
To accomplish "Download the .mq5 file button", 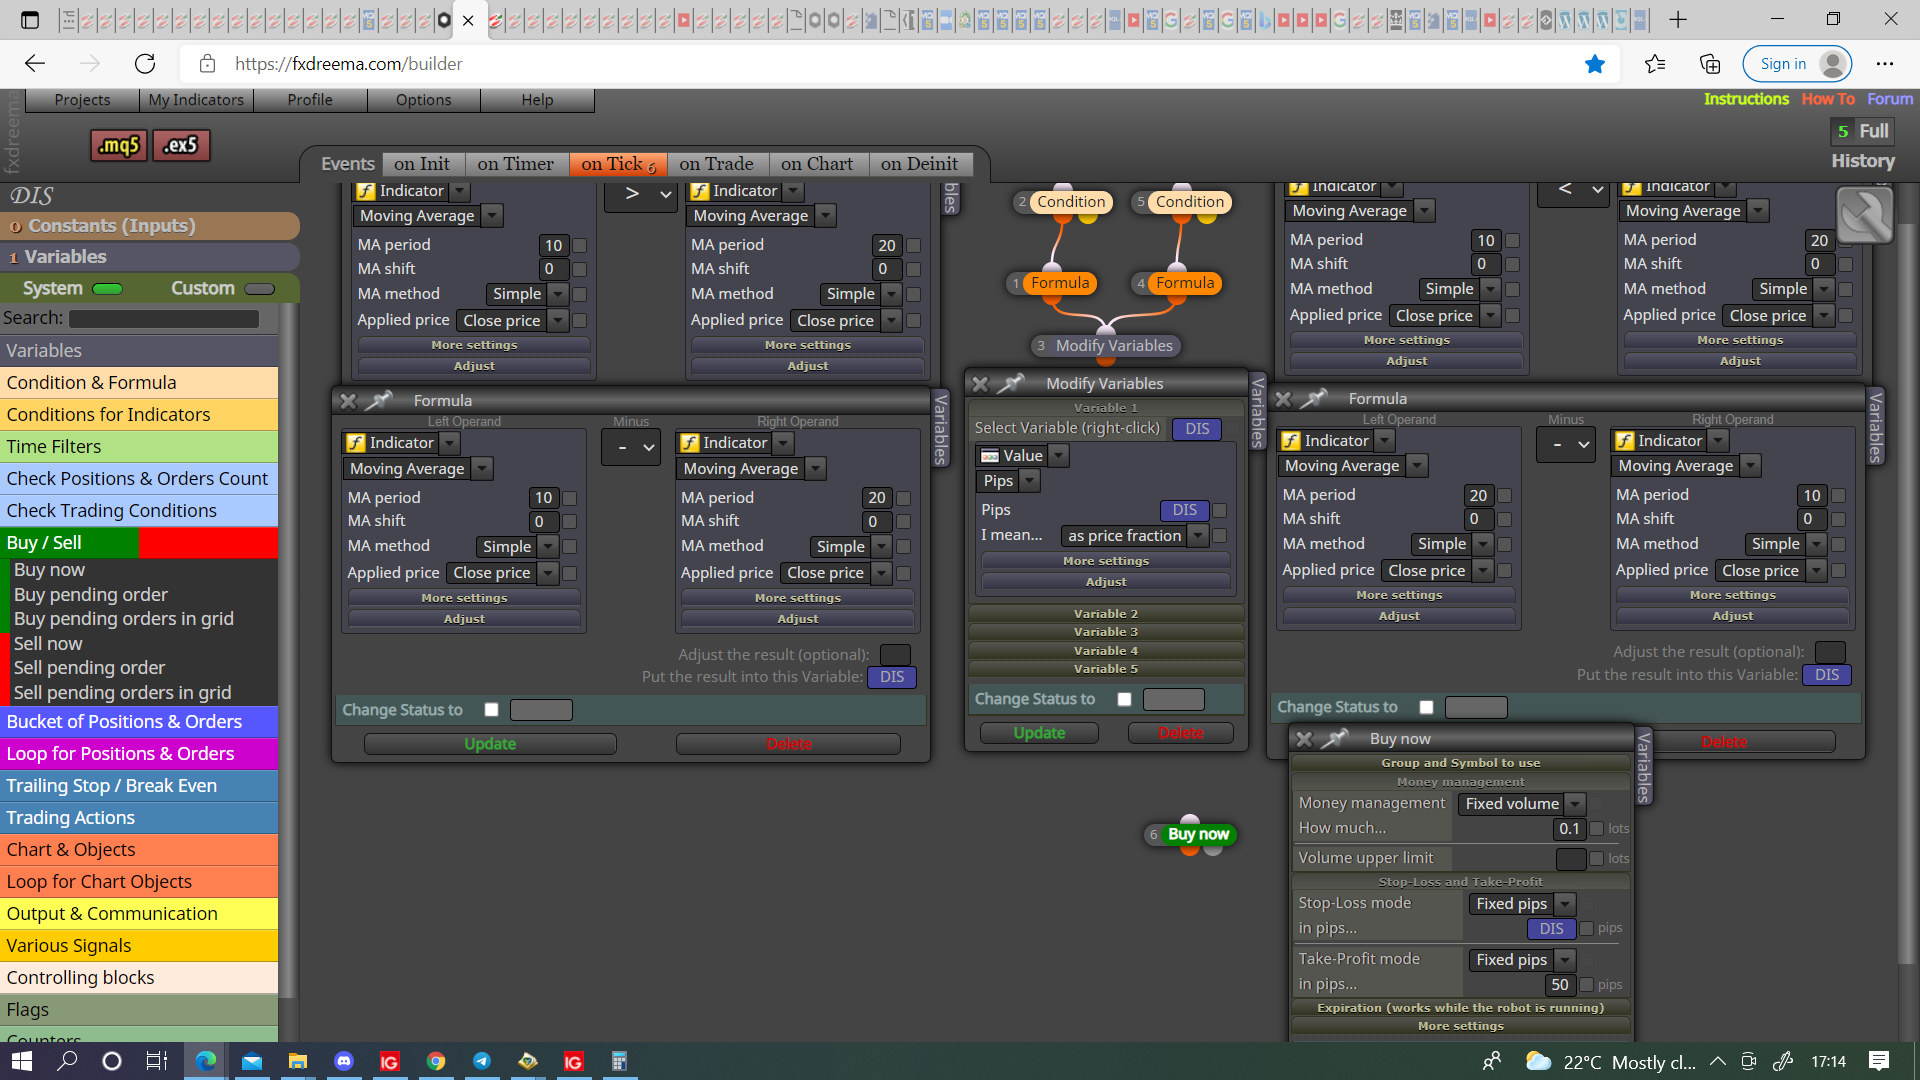I will click(x=119, y=146).
